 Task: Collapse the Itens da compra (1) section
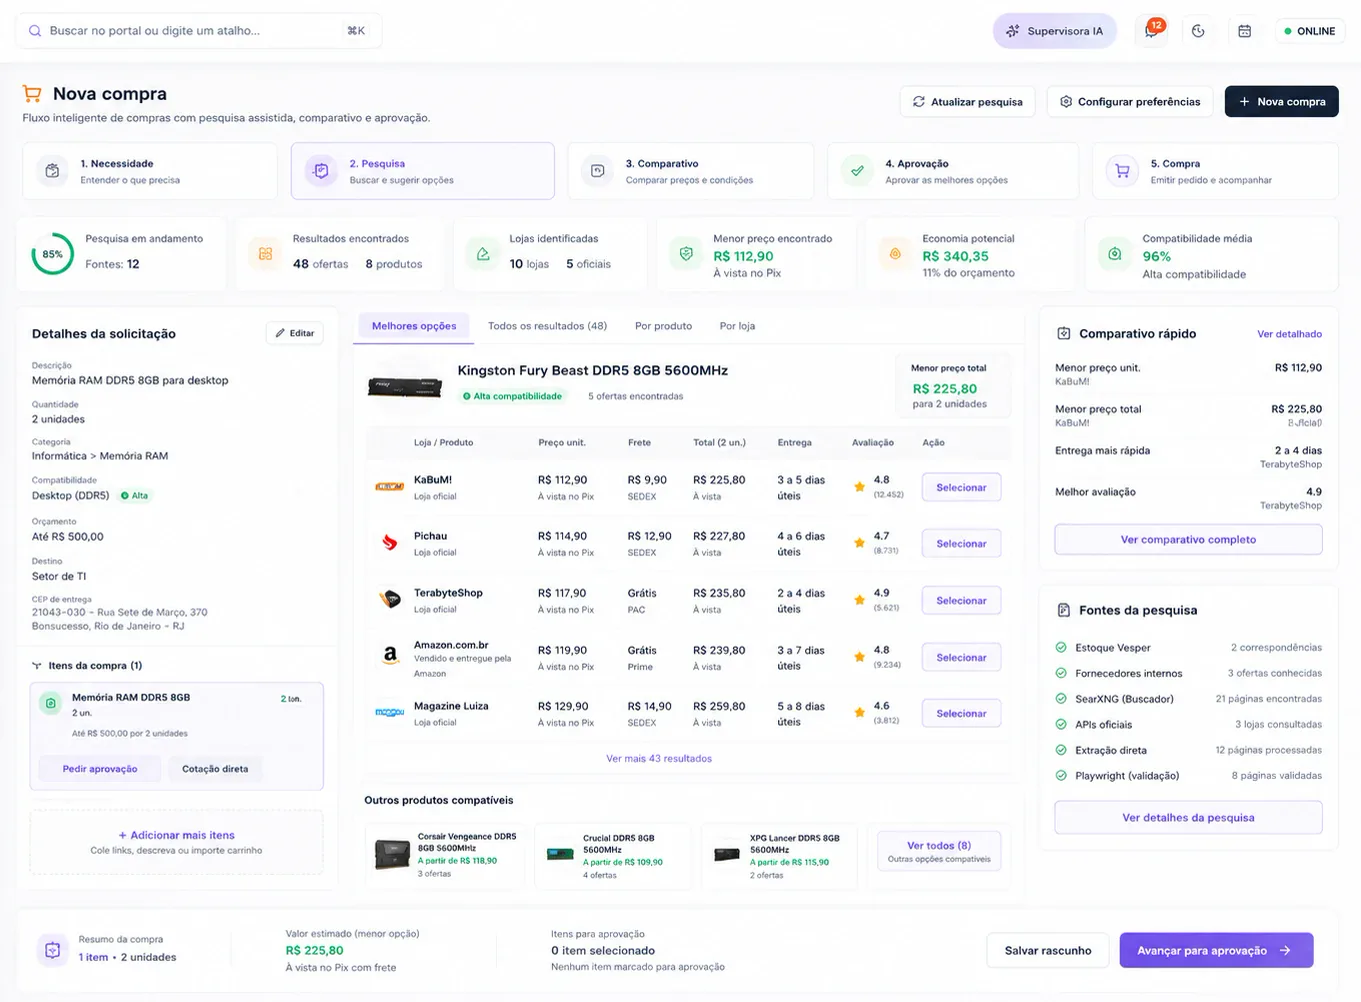point(37,666)
